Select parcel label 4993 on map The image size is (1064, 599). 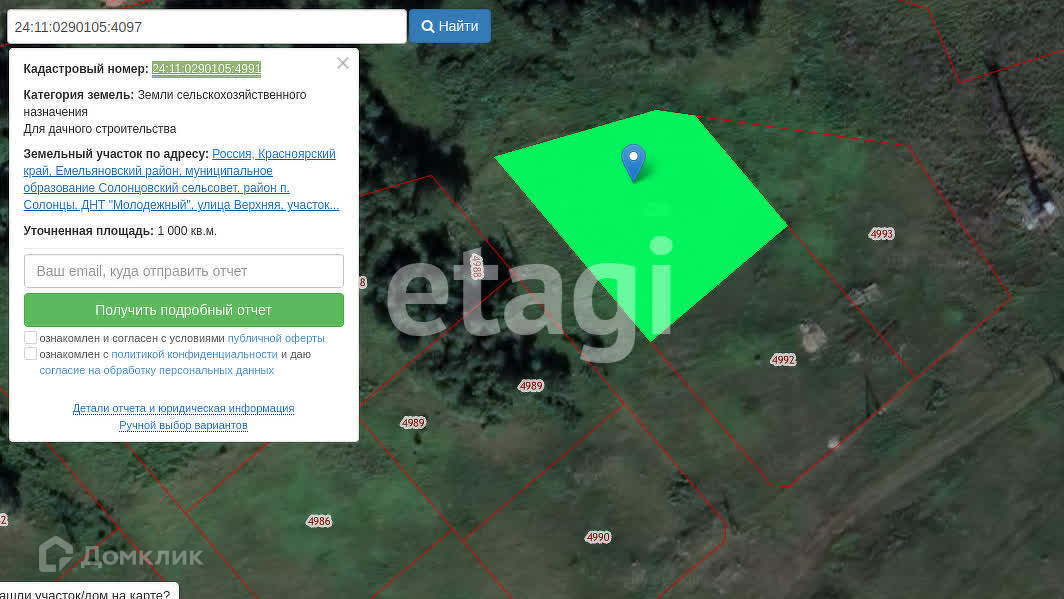tap(881, 234)
